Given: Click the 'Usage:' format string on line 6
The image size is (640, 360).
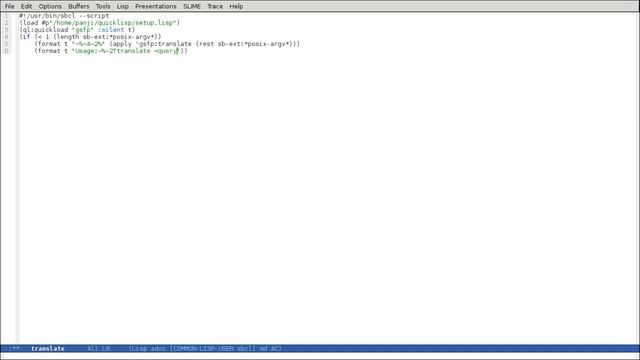Looking at the screenshot, I should (127, 51).
